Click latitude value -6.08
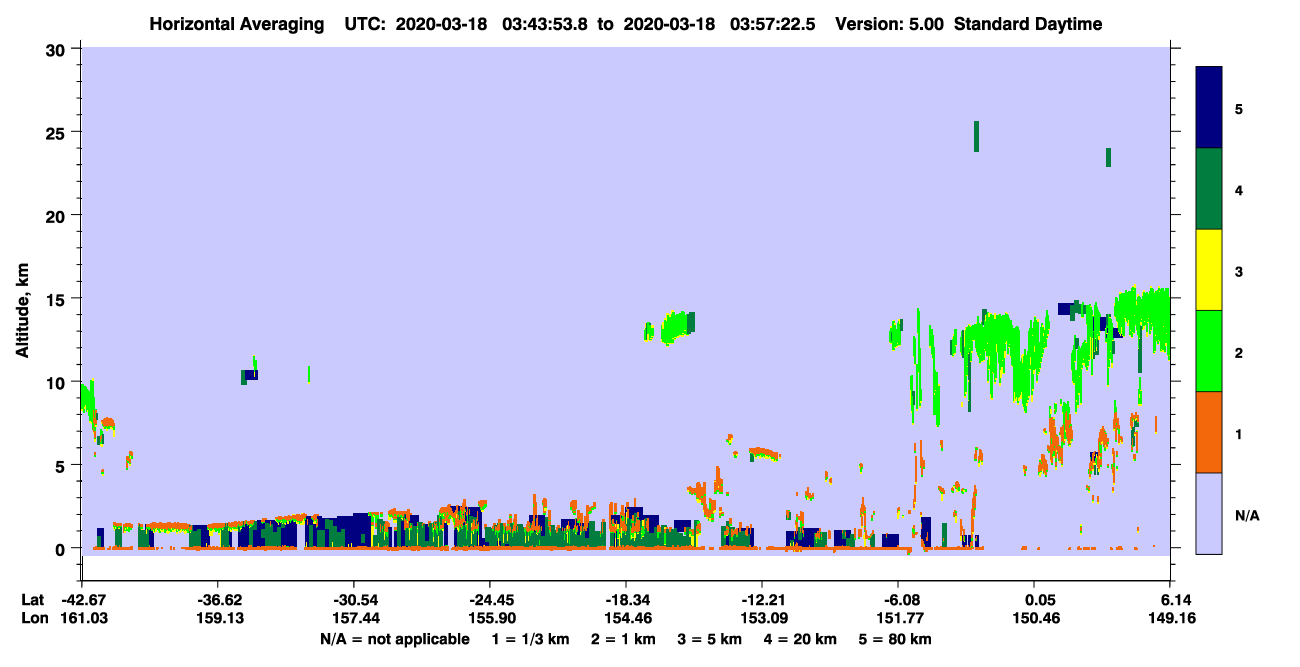1300x667 pixels. (x=898, y=600)
